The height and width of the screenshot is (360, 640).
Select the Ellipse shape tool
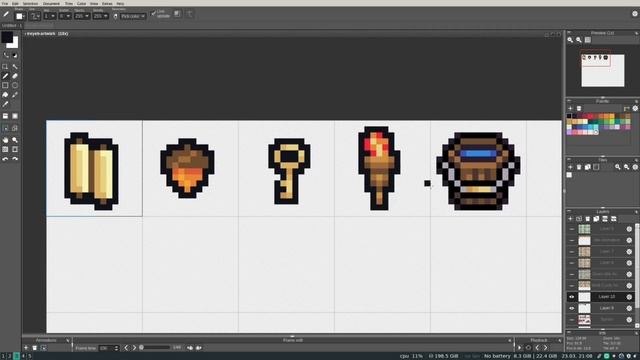[15, 85]
